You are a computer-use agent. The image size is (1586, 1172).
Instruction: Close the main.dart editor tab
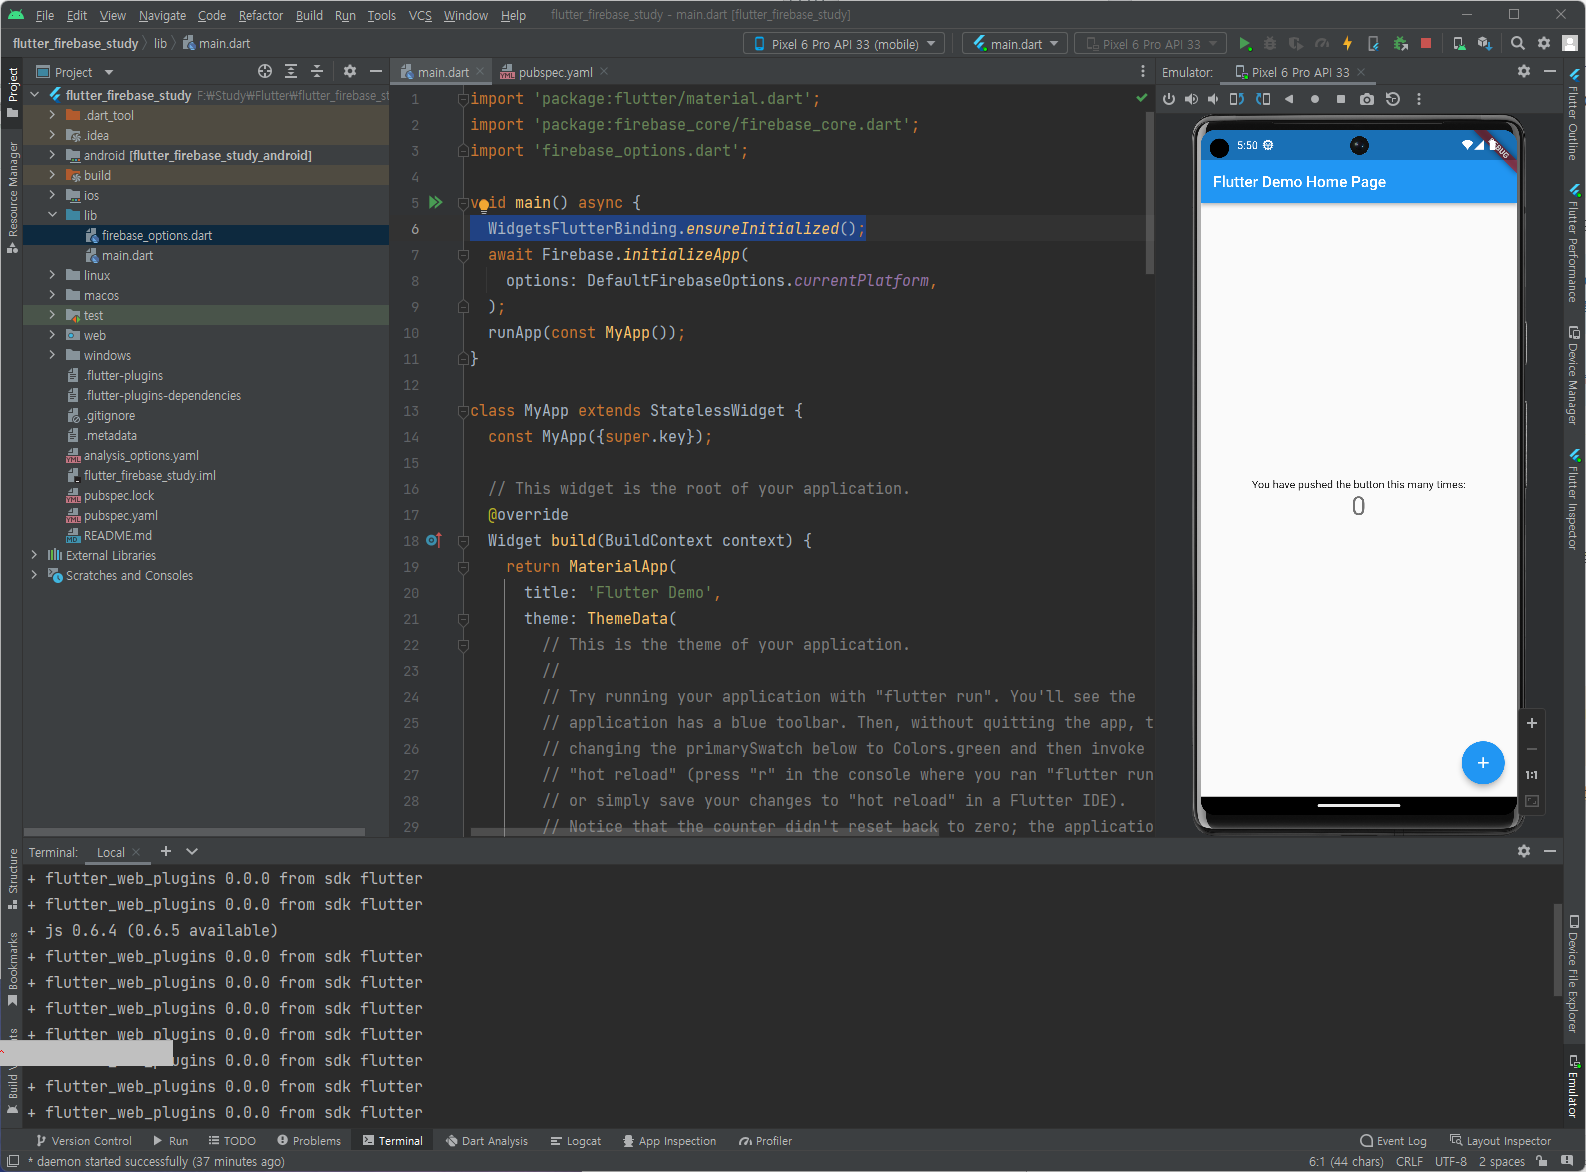pos(480,72)
